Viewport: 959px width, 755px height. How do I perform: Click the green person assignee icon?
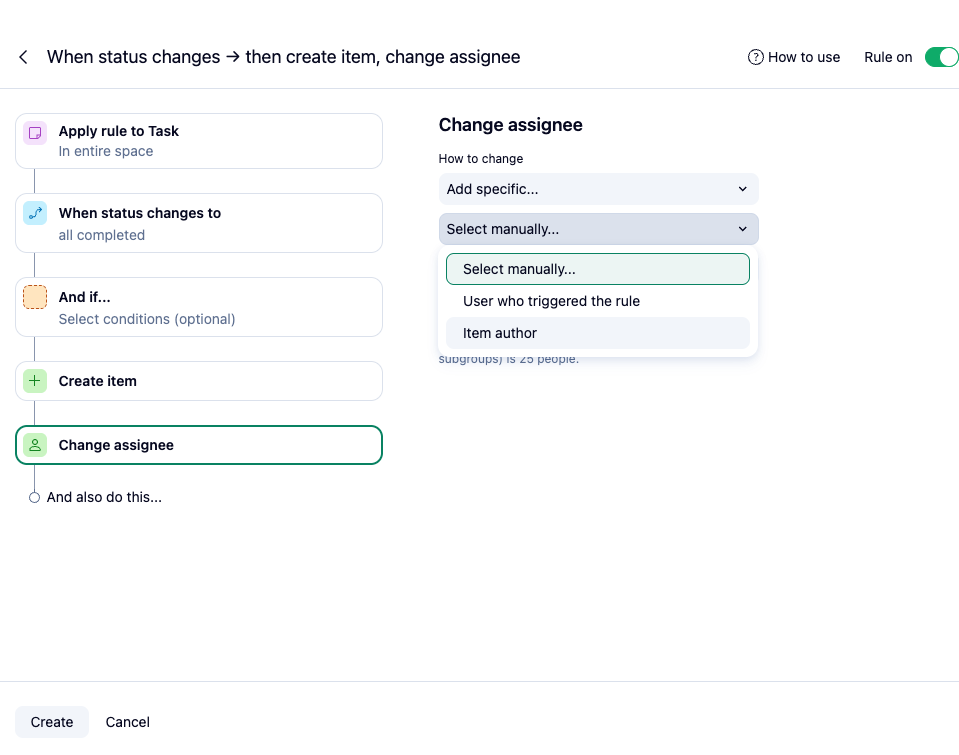35,445
